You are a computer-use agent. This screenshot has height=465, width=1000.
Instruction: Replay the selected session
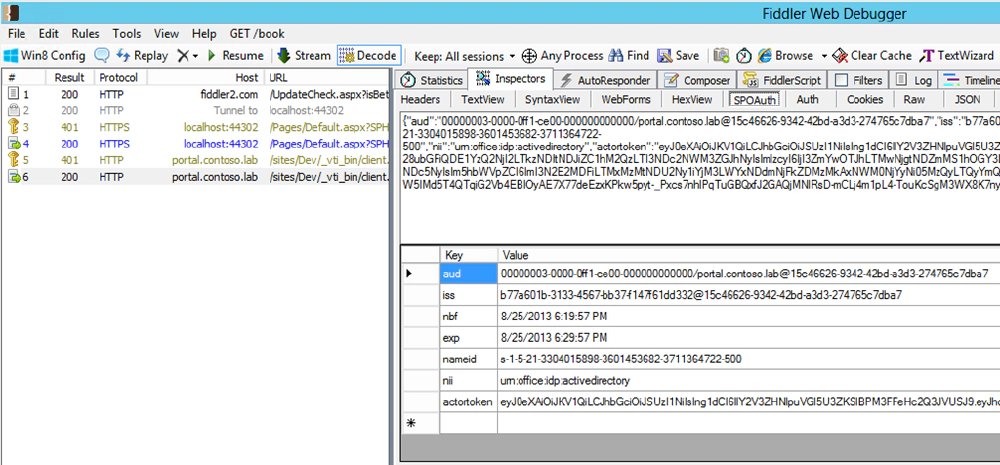[142, 55]
